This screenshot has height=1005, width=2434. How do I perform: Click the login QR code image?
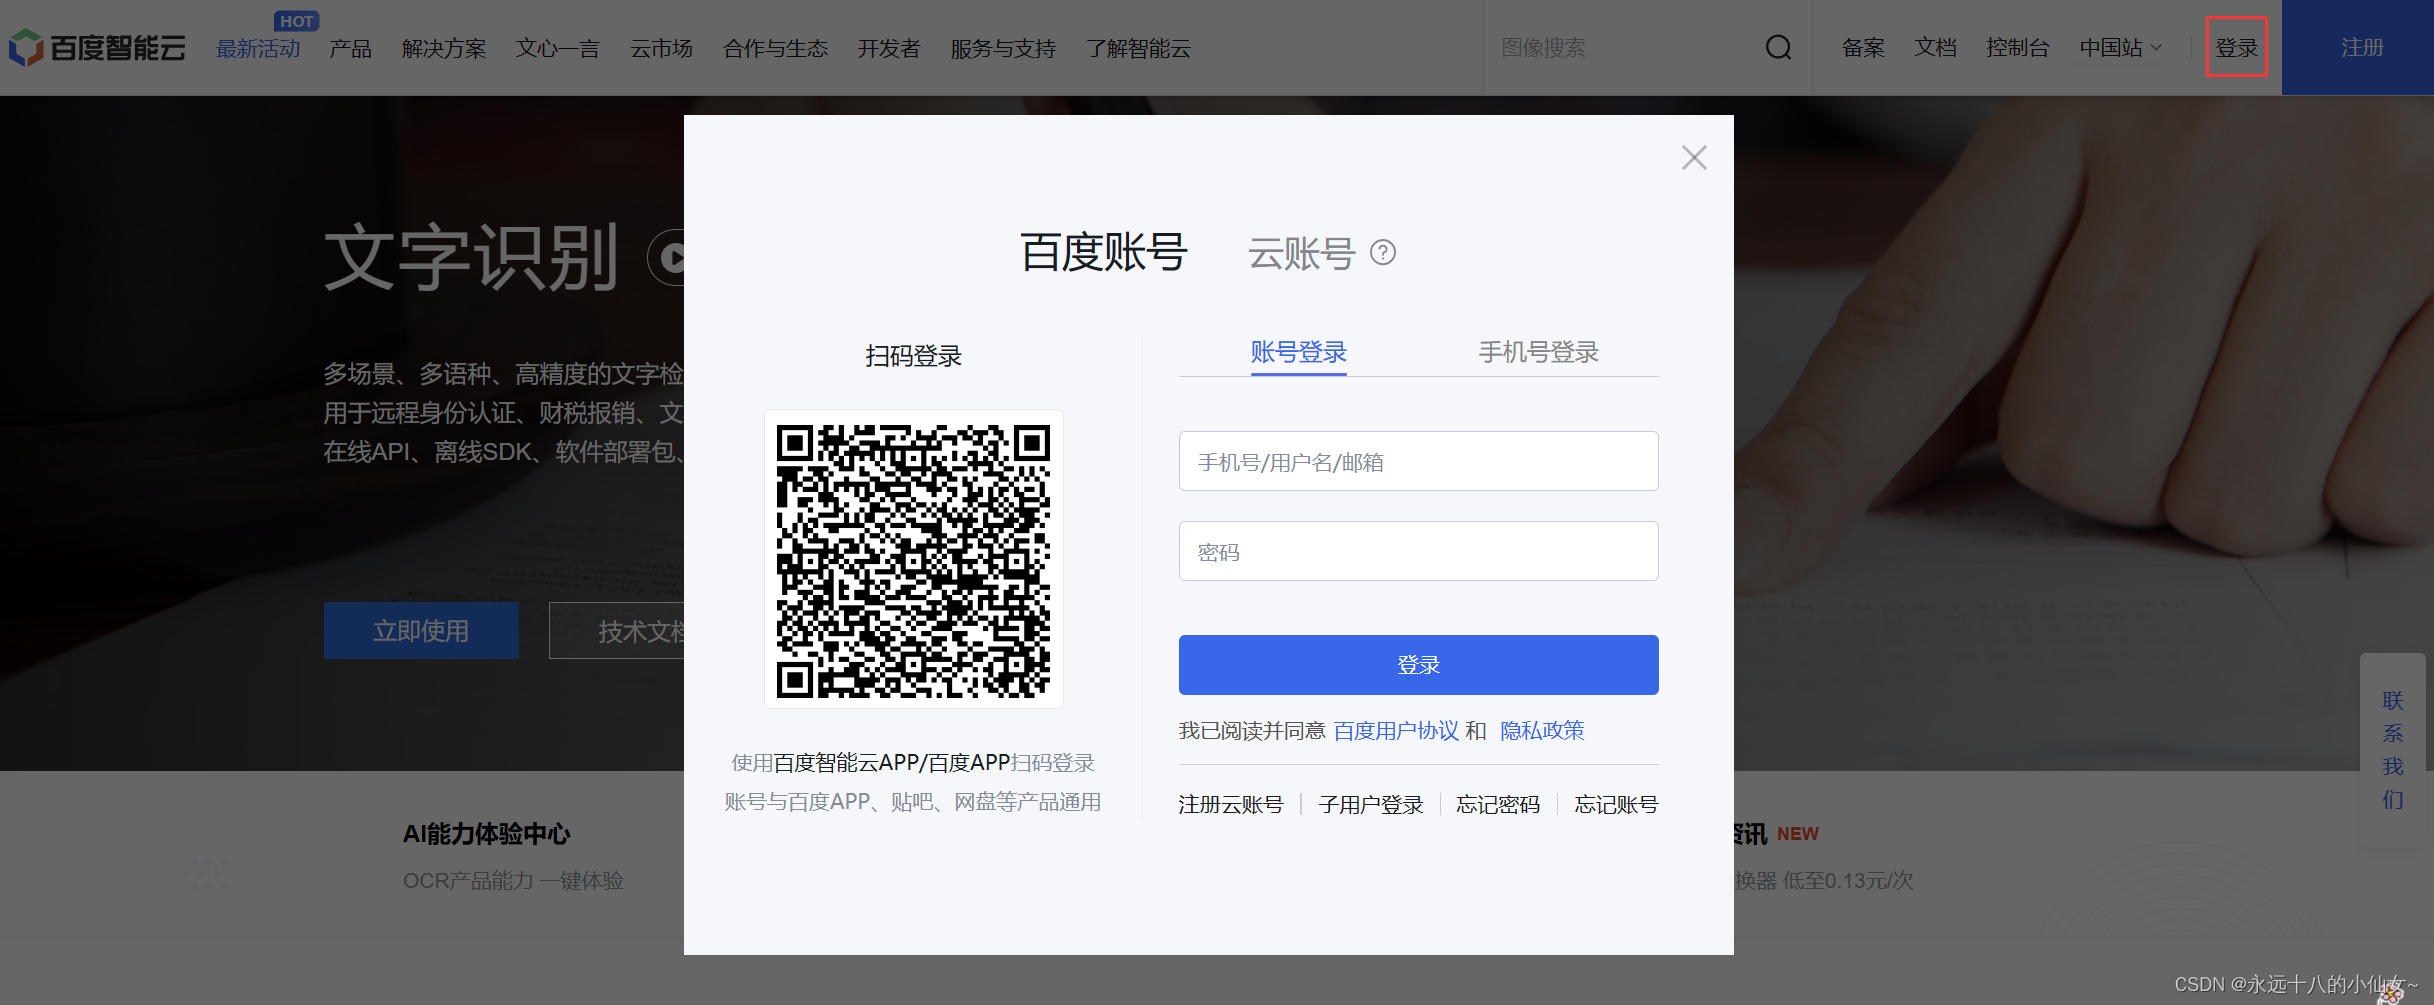click(x=913, y=559)
